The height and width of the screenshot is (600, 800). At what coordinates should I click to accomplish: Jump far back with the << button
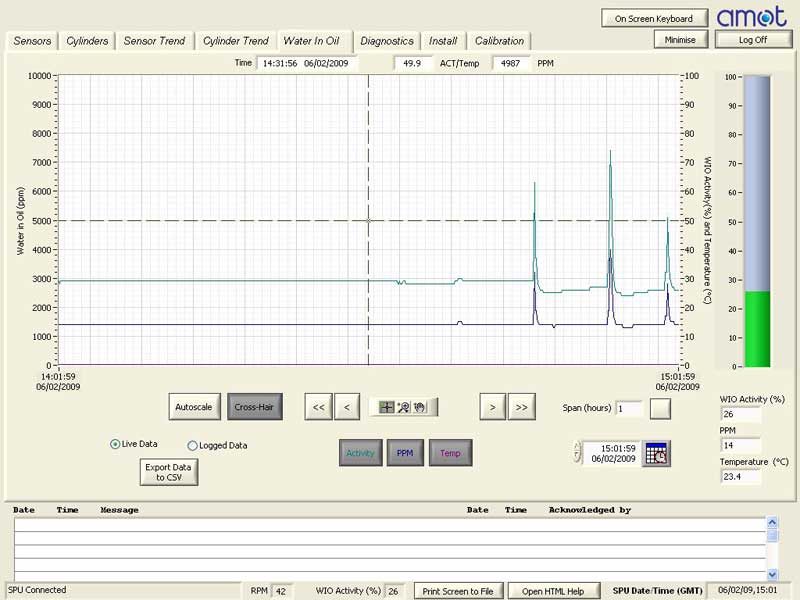point(318,407)
